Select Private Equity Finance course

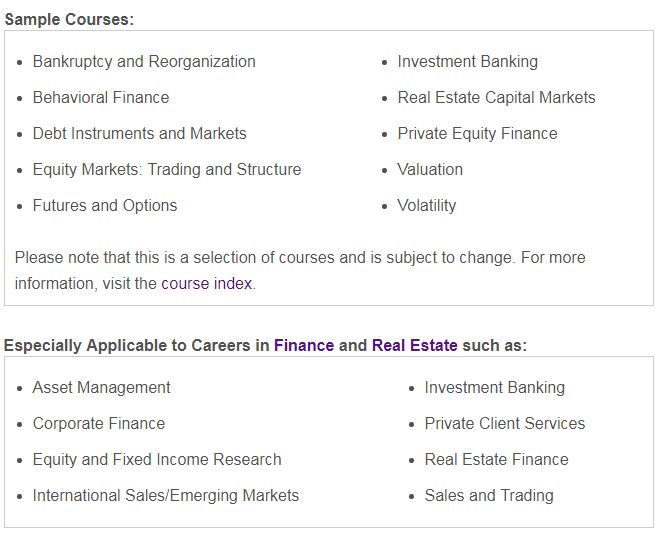pos(478,134)
